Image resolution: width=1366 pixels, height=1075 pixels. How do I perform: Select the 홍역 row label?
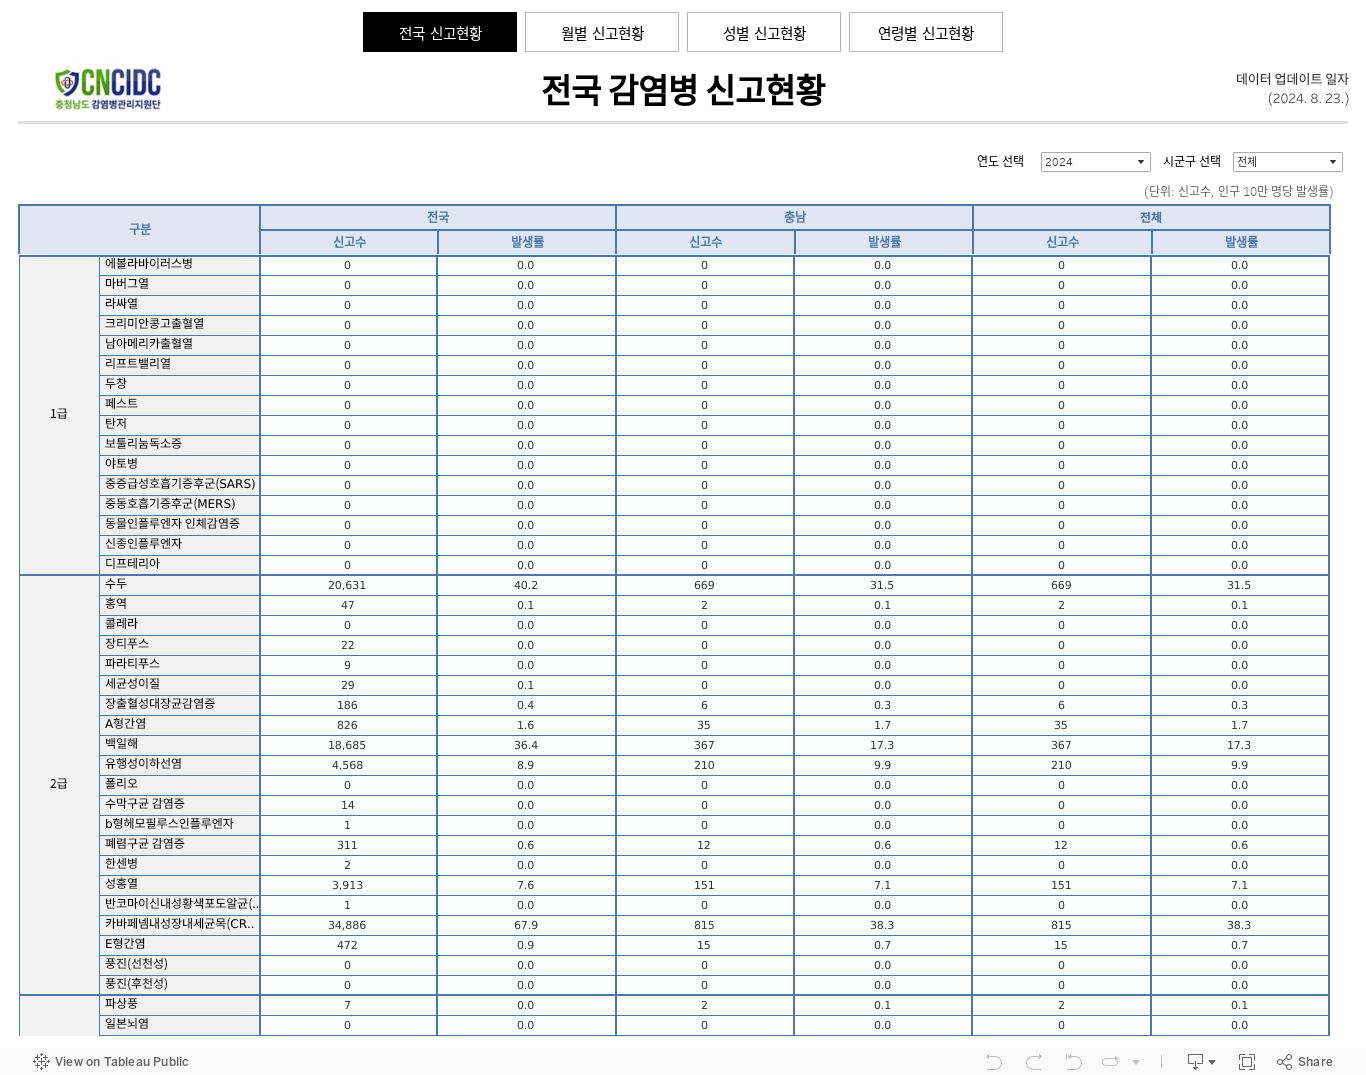coord(180,605)
